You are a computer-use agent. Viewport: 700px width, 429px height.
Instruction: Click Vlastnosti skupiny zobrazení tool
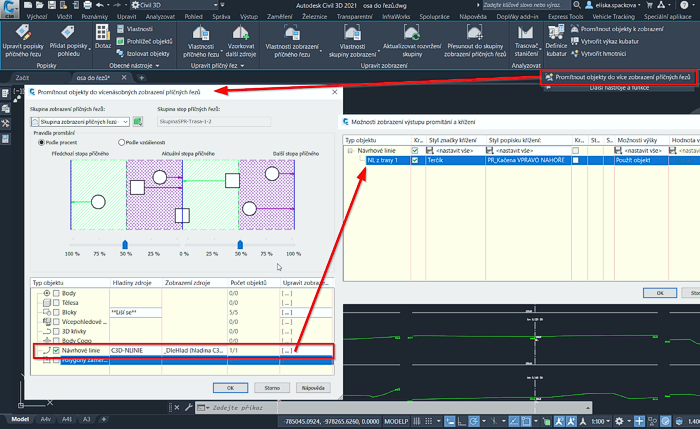click(352, 41)
